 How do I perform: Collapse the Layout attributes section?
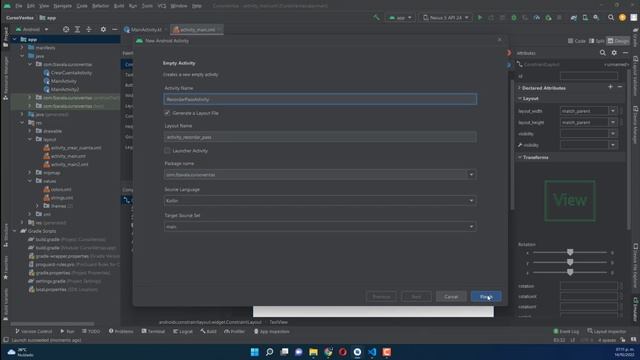pyautogui.click(x=520, y=98)
